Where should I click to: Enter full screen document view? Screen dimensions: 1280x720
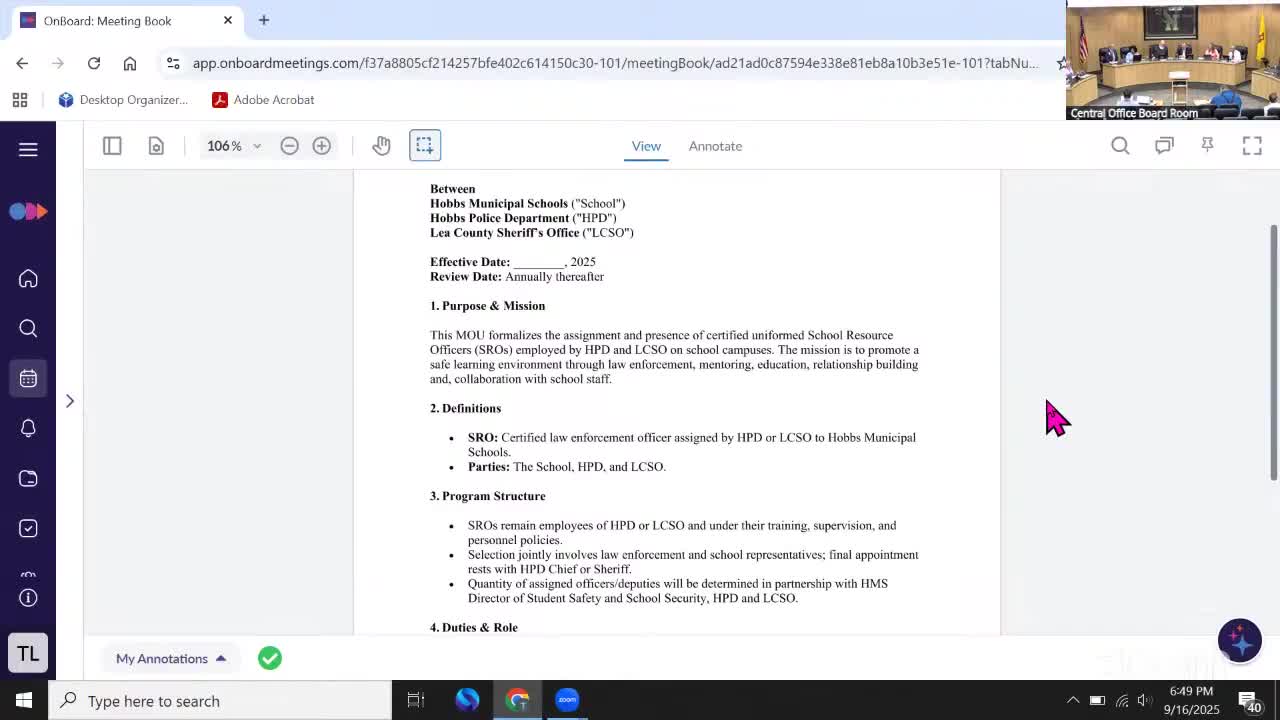coord(1252,146)
